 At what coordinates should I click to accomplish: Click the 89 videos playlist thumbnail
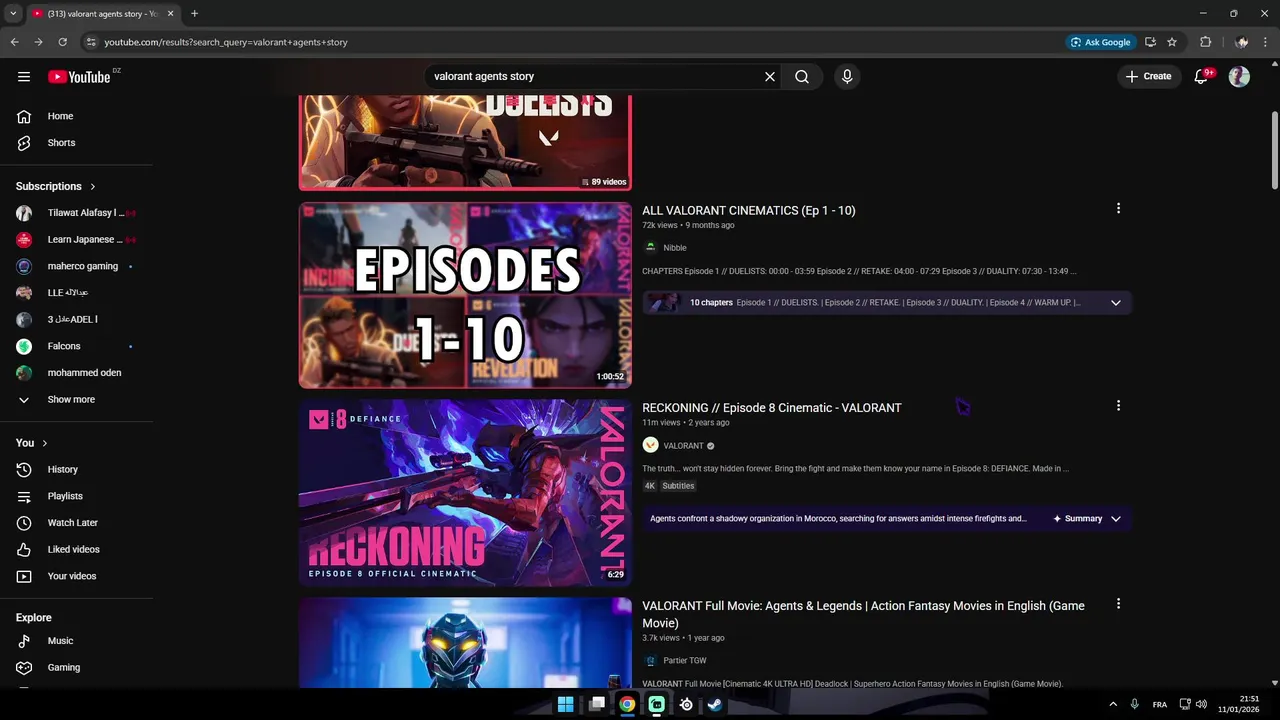tap(465, 142)
